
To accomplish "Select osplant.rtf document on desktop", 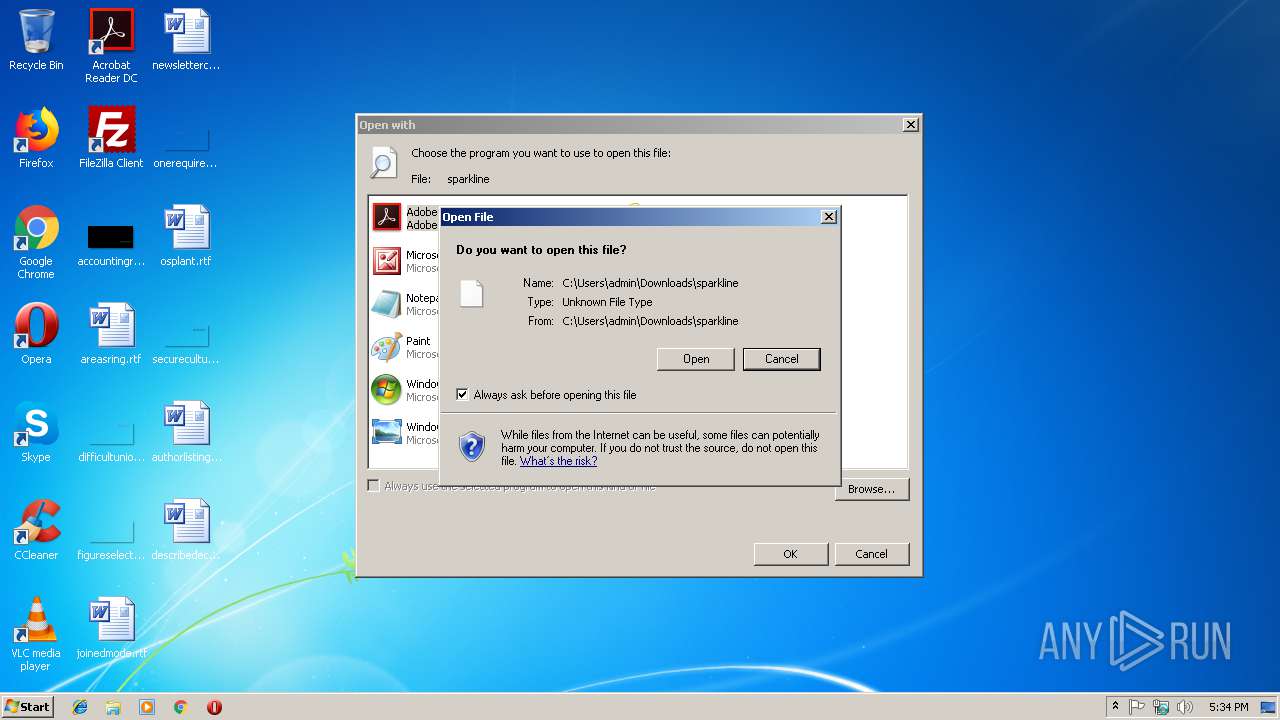I will (186, 236).
